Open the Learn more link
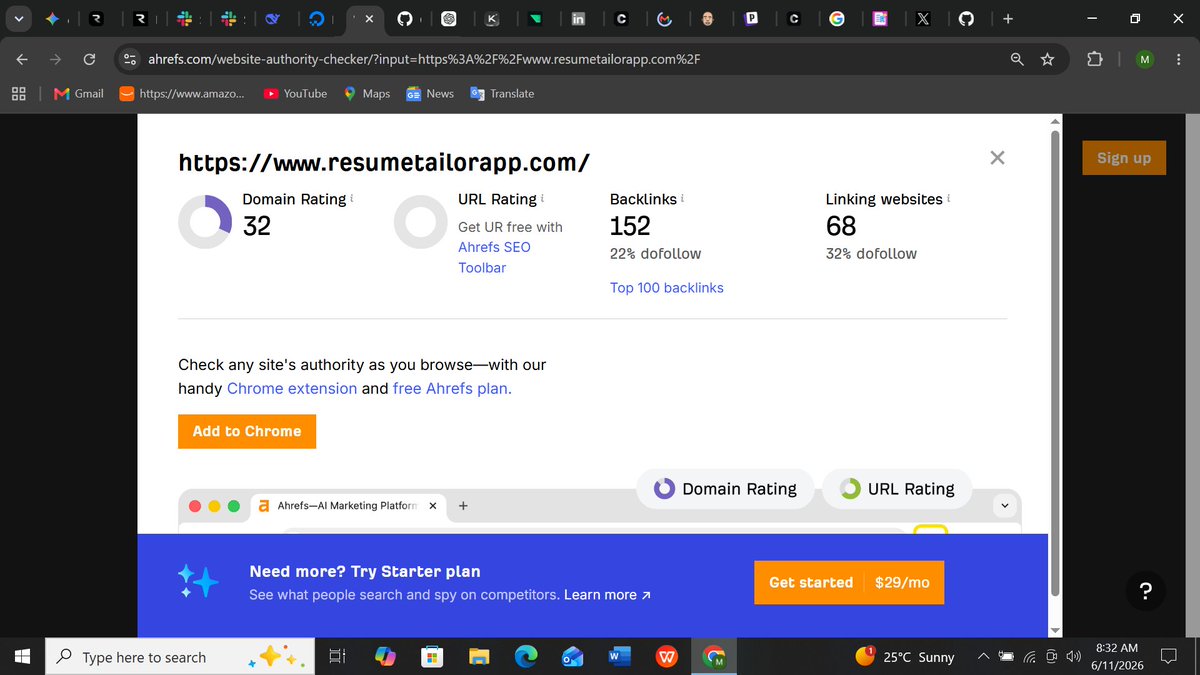 pyautogui.click(x=608, y=595)
